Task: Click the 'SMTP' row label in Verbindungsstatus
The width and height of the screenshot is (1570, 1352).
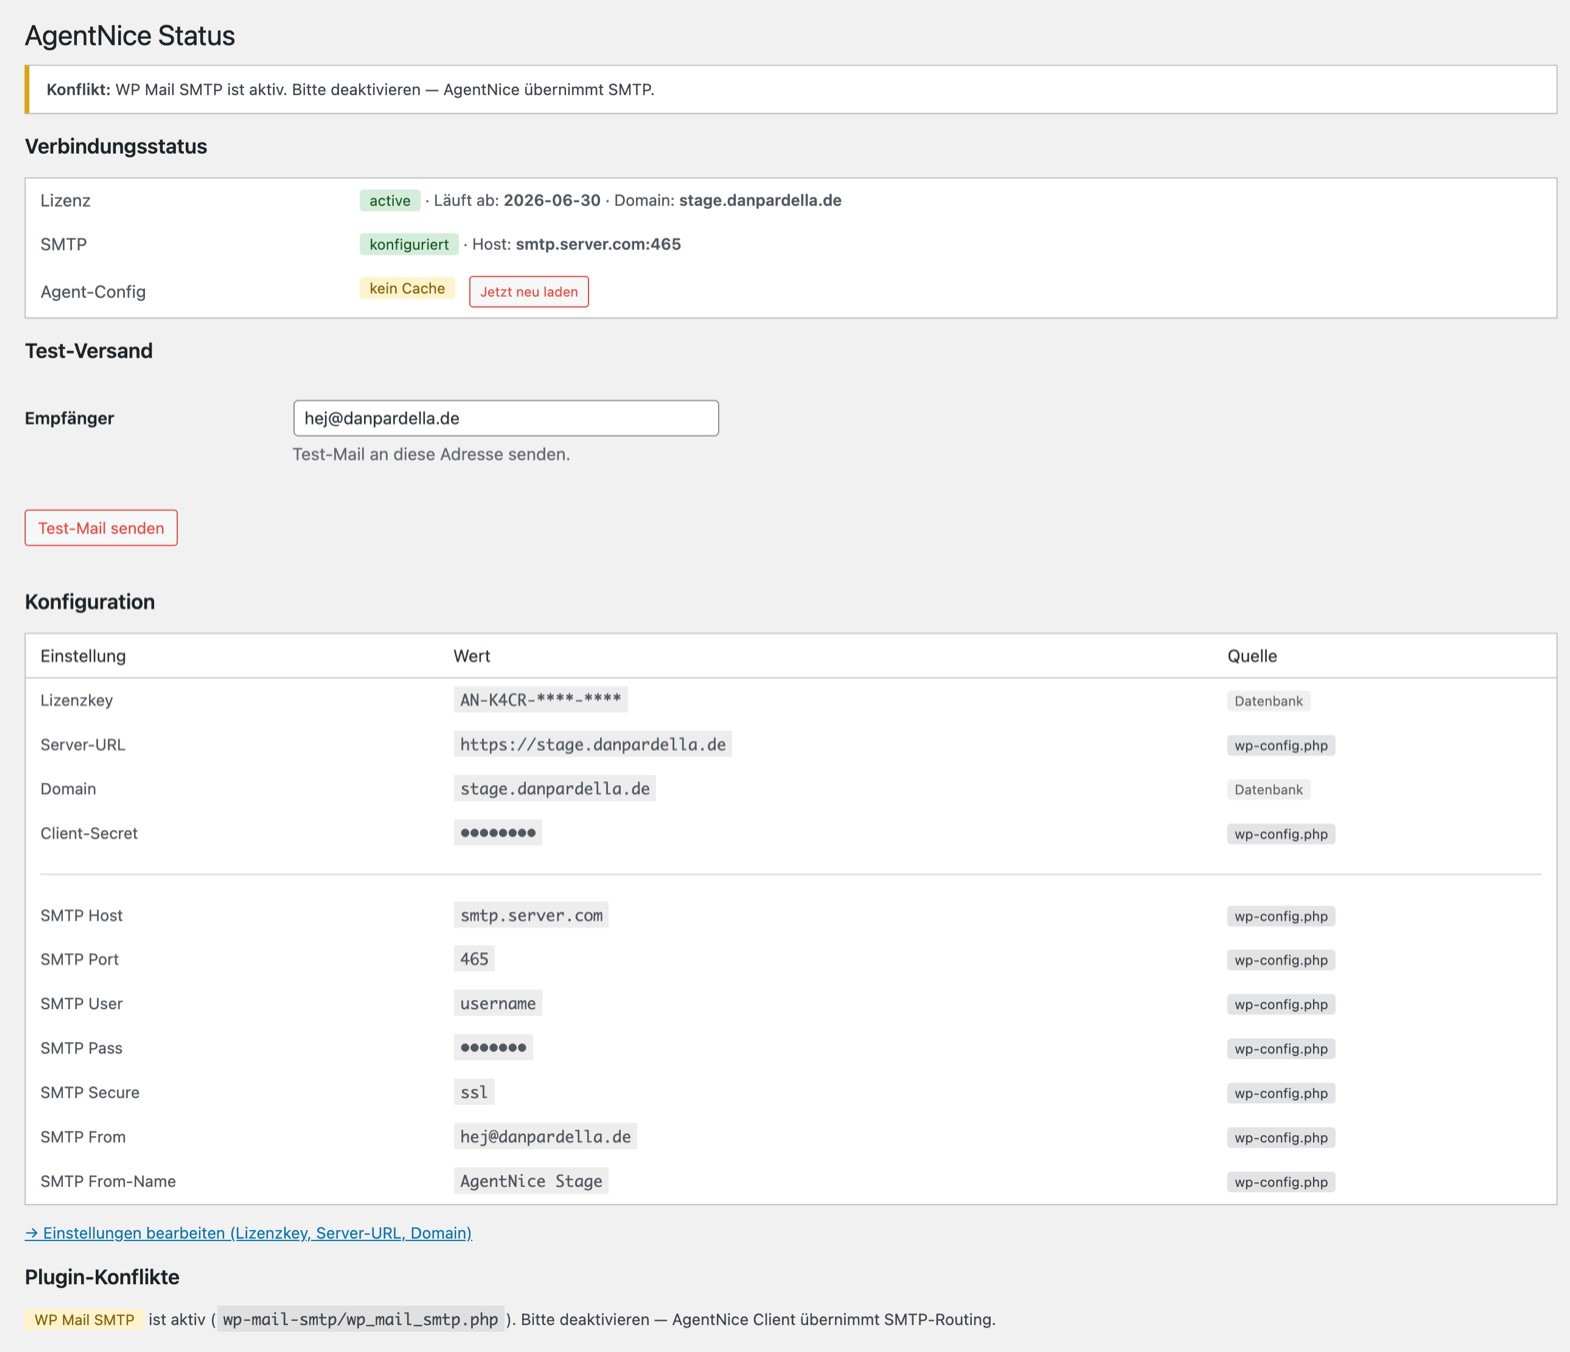Action: (63, 244)
